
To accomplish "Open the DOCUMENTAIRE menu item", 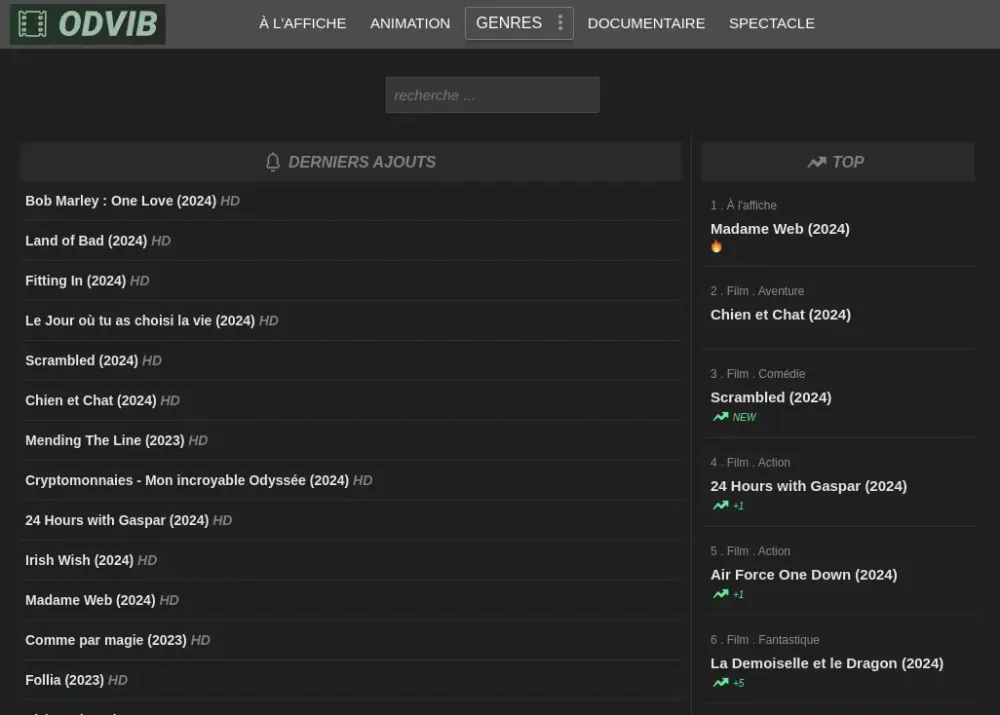I will point(646,24).
